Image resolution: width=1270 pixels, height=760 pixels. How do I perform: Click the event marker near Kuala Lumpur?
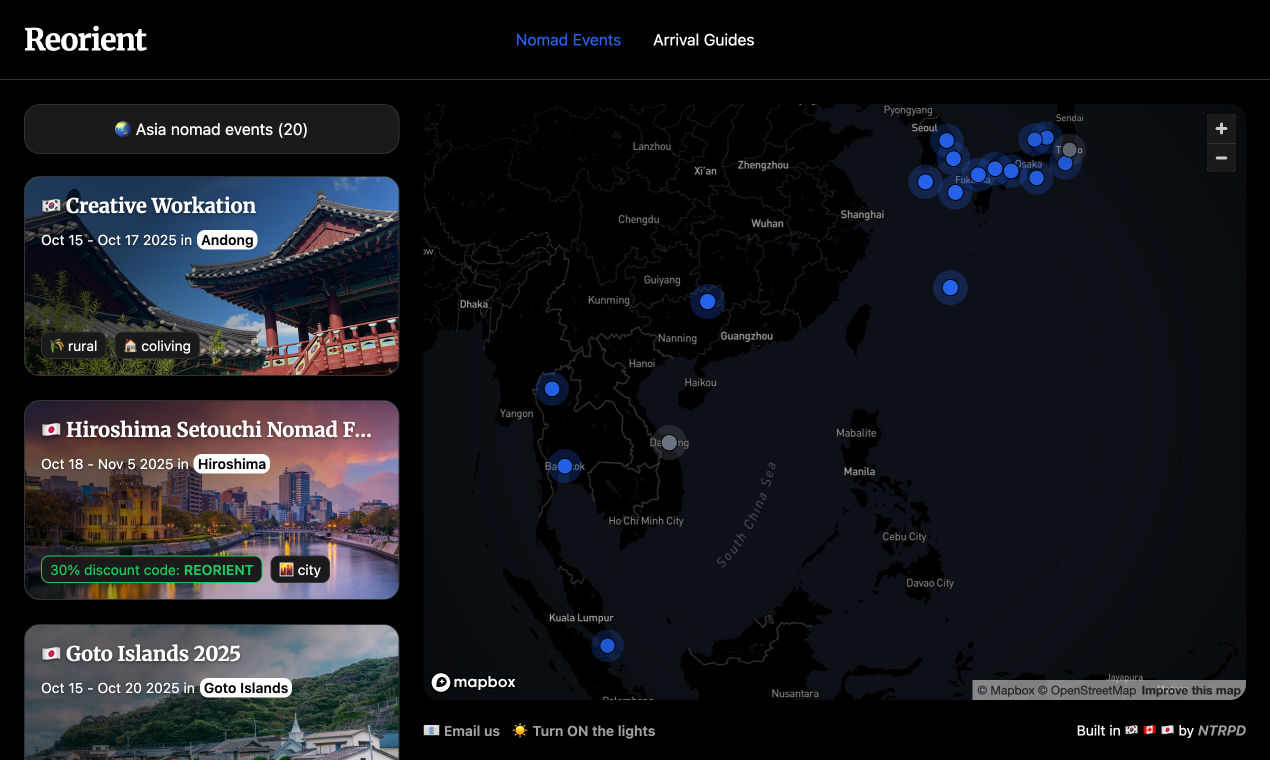coord(607,646)
